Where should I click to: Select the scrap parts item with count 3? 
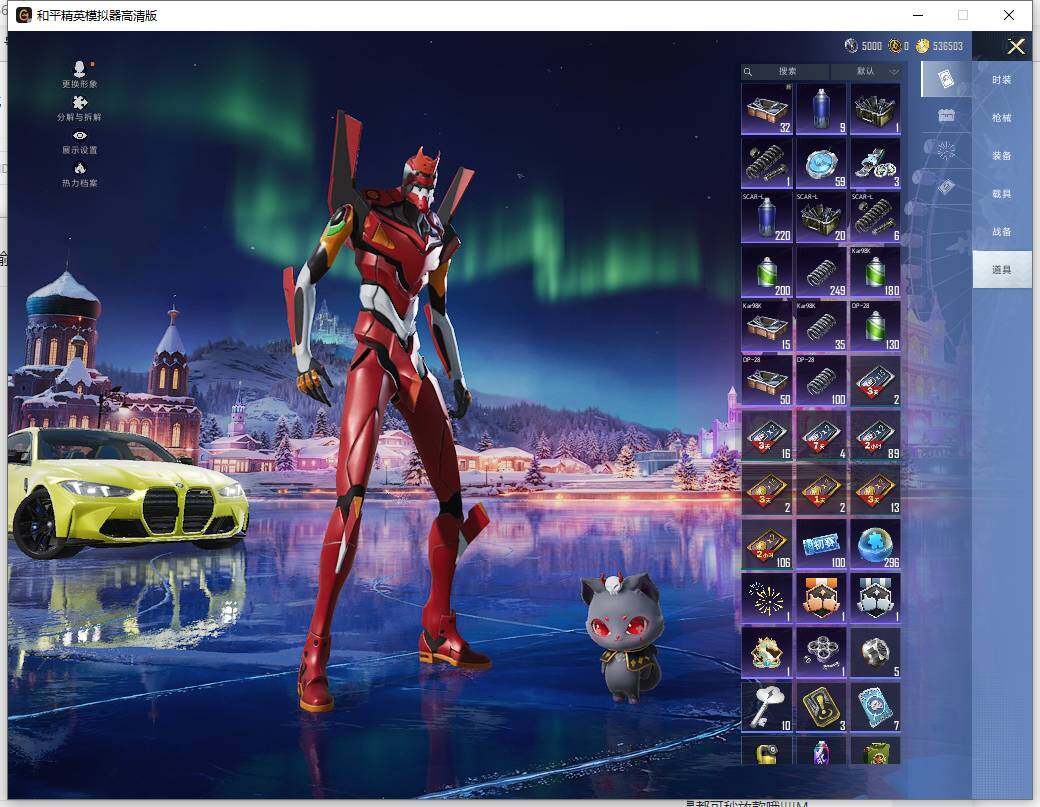(x=876, y=163)
